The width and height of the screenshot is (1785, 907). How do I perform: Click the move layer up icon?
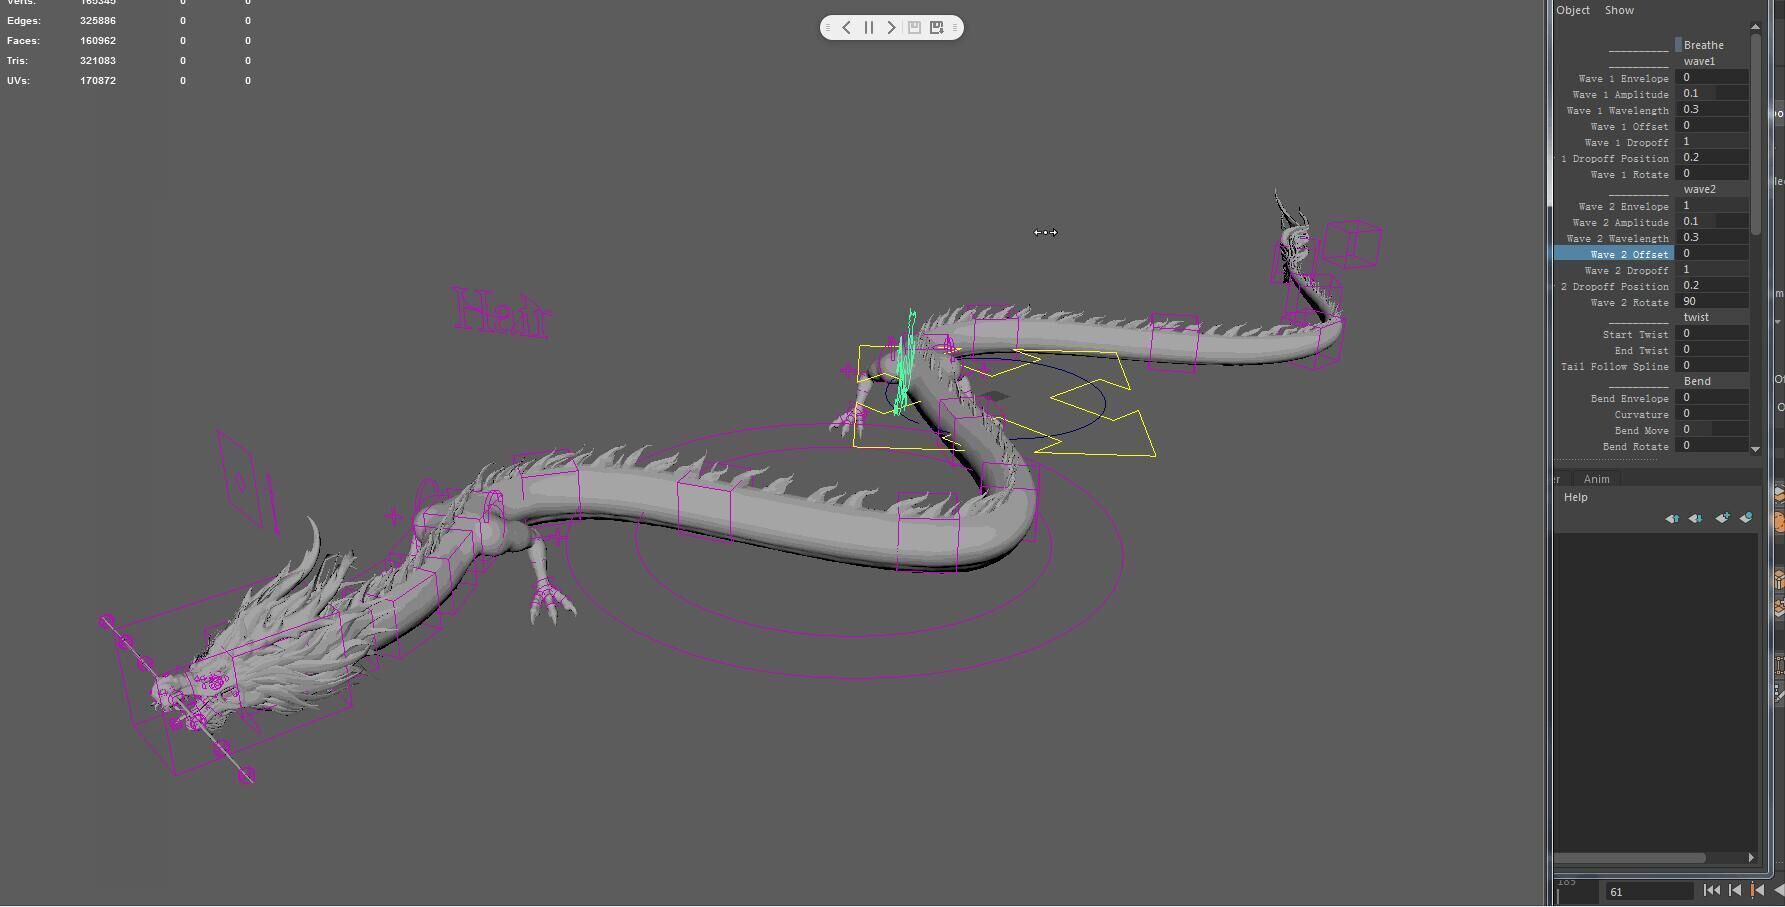click(1671, 518)
